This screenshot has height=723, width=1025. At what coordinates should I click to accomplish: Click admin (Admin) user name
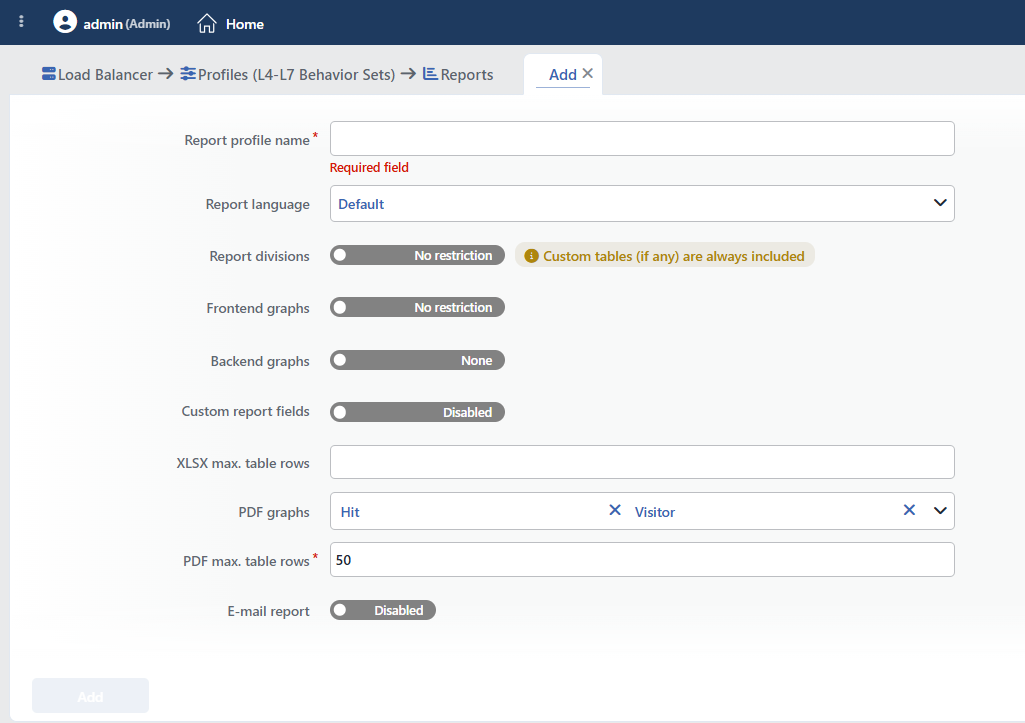[127, 24]
